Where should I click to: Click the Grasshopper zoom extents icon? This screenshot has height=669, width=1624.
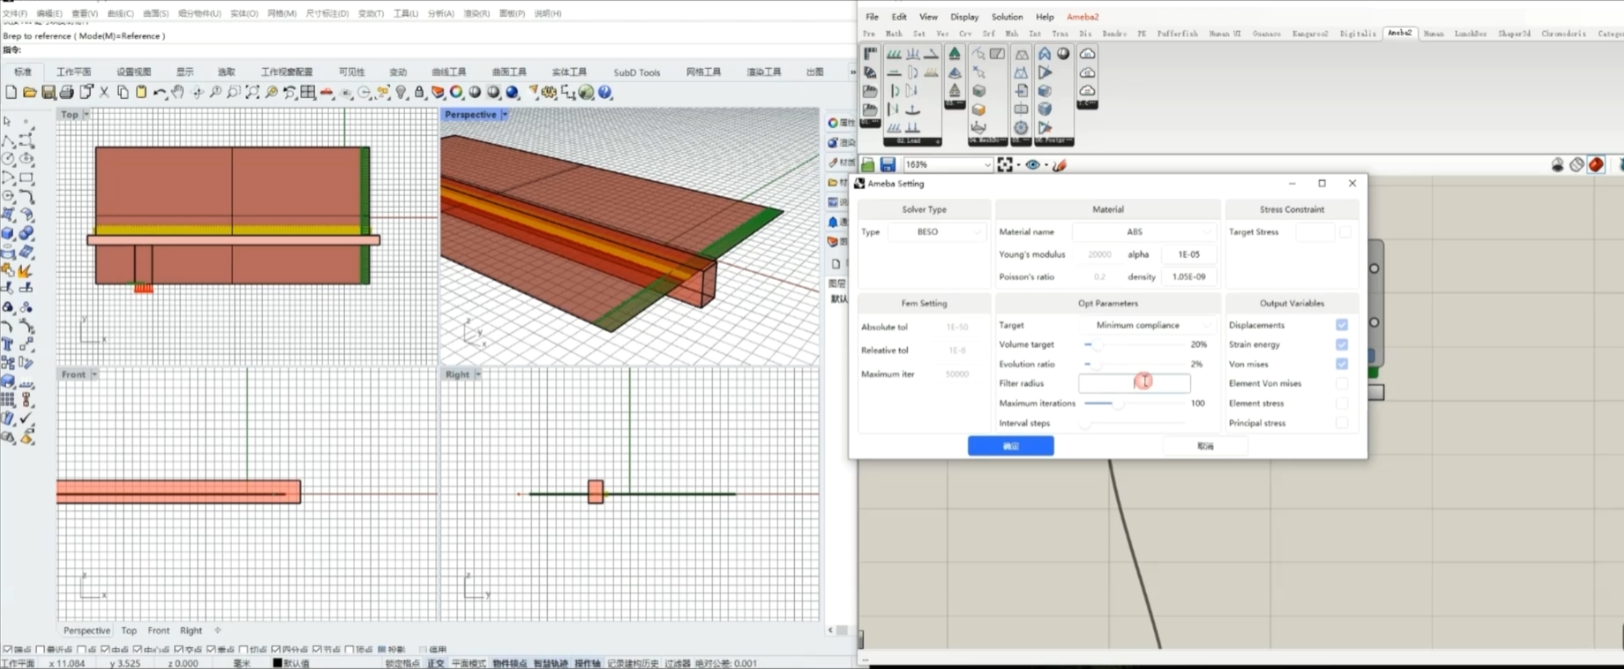[1005, 165]
